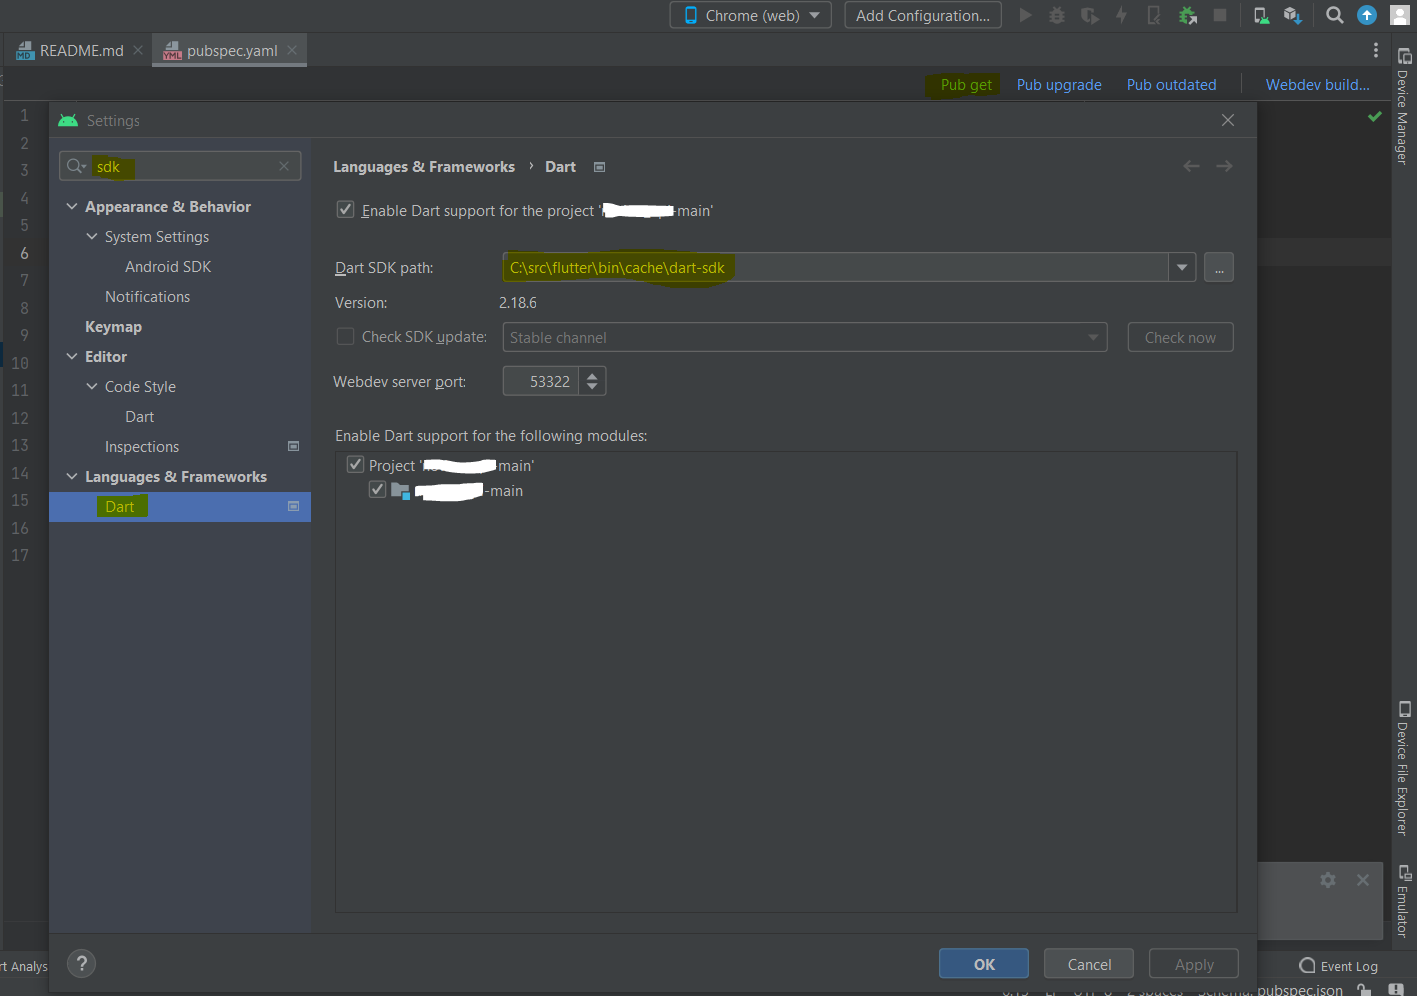1417x996 pixels.
Task: Click the read-only lock icon in status bar
Action: tap(1364, 989)
